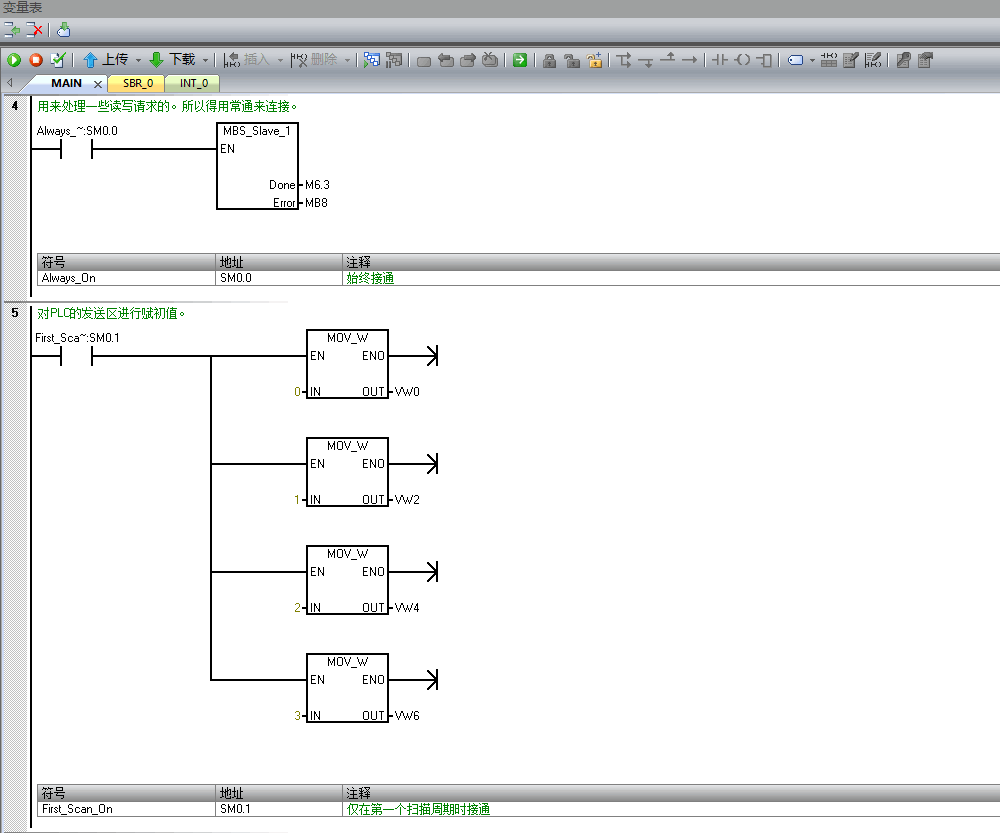Click the Compile program icon
Viewport: 1000px width, 833px height.
(58, 60)
